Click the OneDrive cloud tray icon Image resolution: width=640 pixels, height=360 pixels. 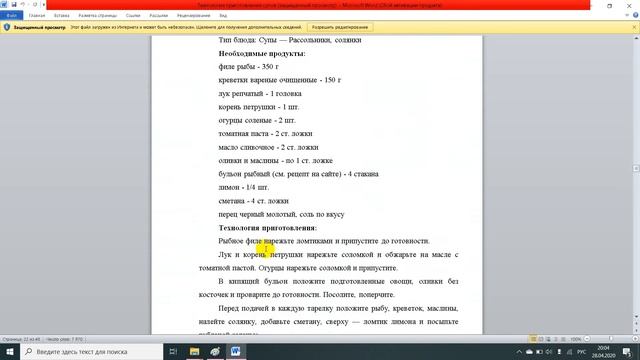[529, 352]
